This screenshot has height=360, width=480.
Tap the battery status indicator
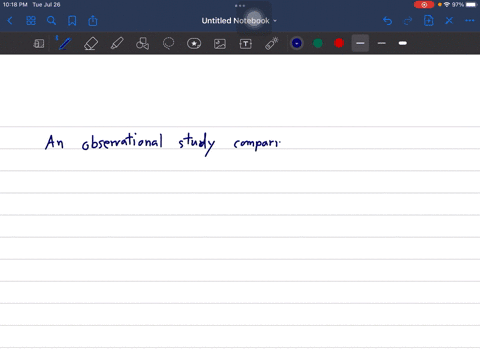pyautogui.click(x=471, y=5)
